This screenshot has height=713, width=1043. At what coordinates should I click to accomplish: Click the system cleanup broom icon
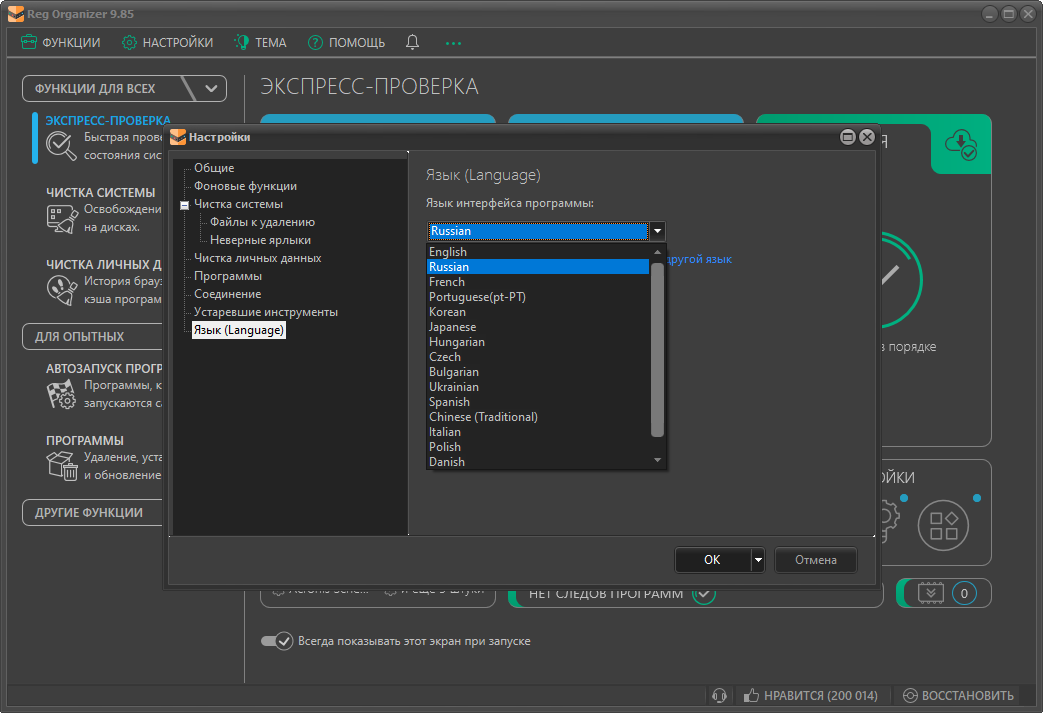click(x=62, y=219)
